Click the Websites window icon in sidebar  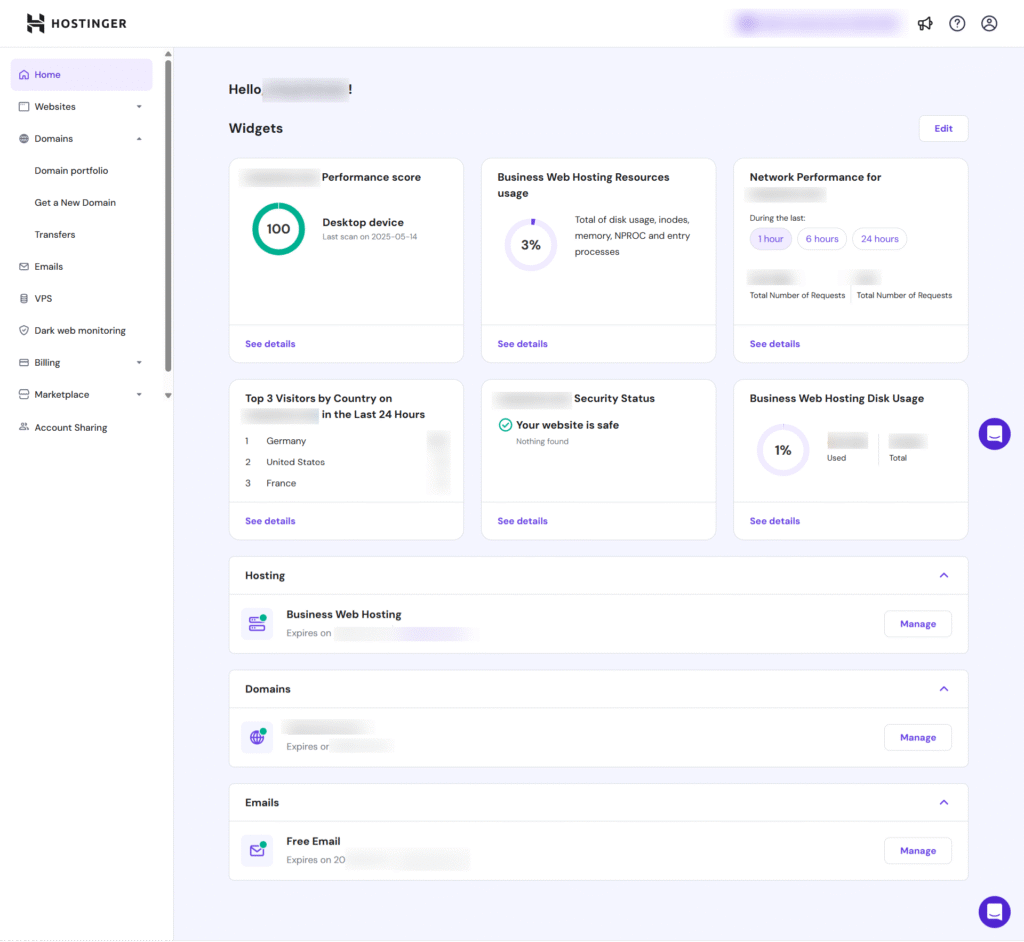[24, 106]
